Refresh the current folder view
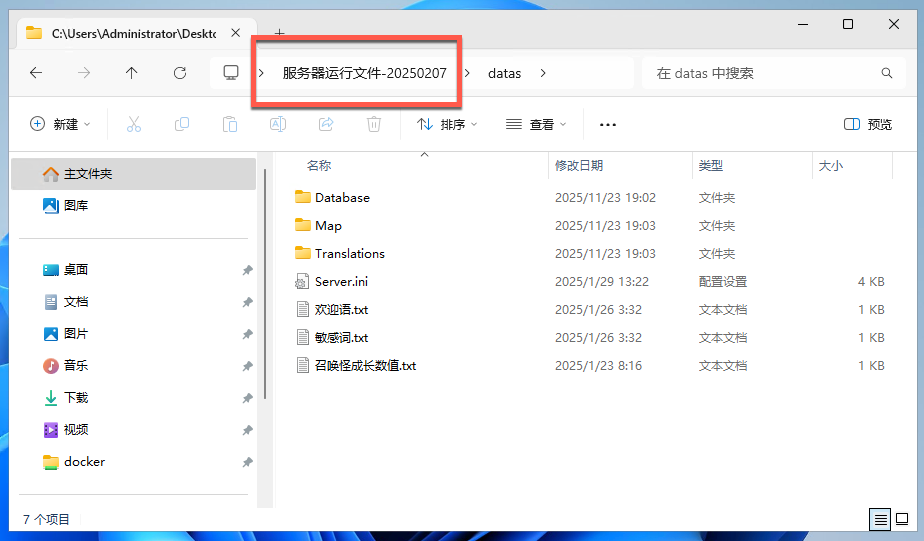This screenshot has width=924, height=541. coord(180,73)
